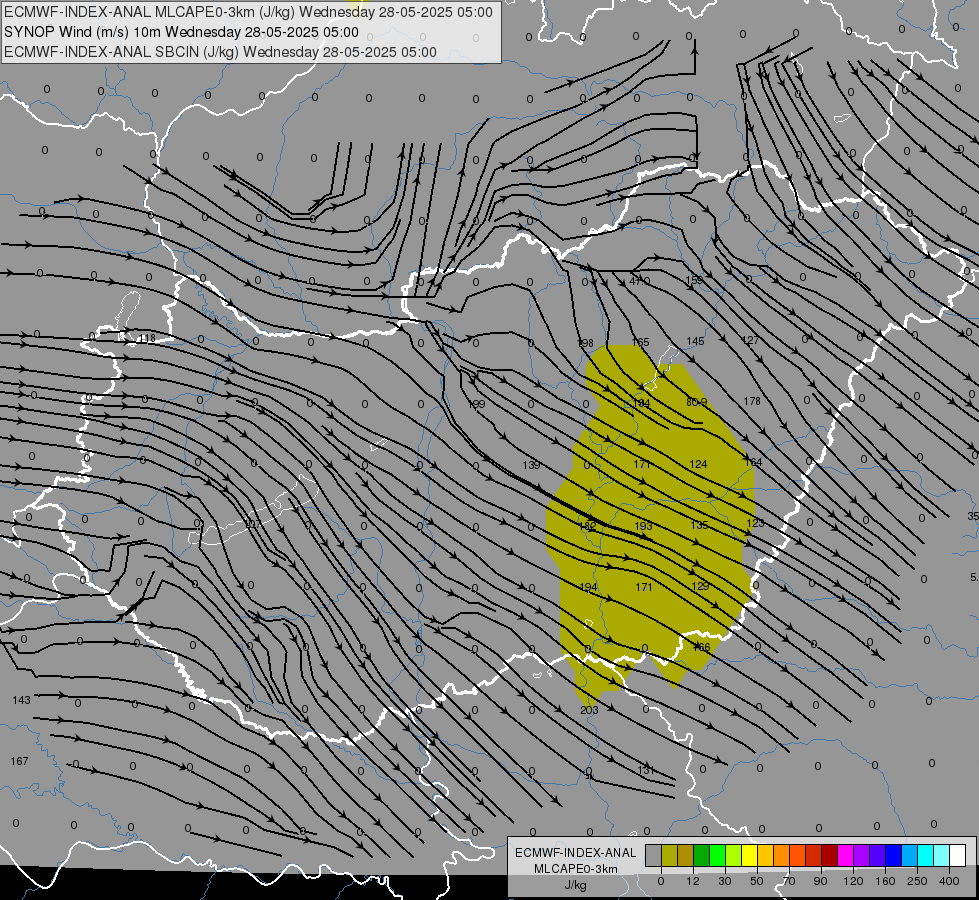Click the white swatch at the legend end
Viewport: 979px width, 900px height.
pos(958,855)
